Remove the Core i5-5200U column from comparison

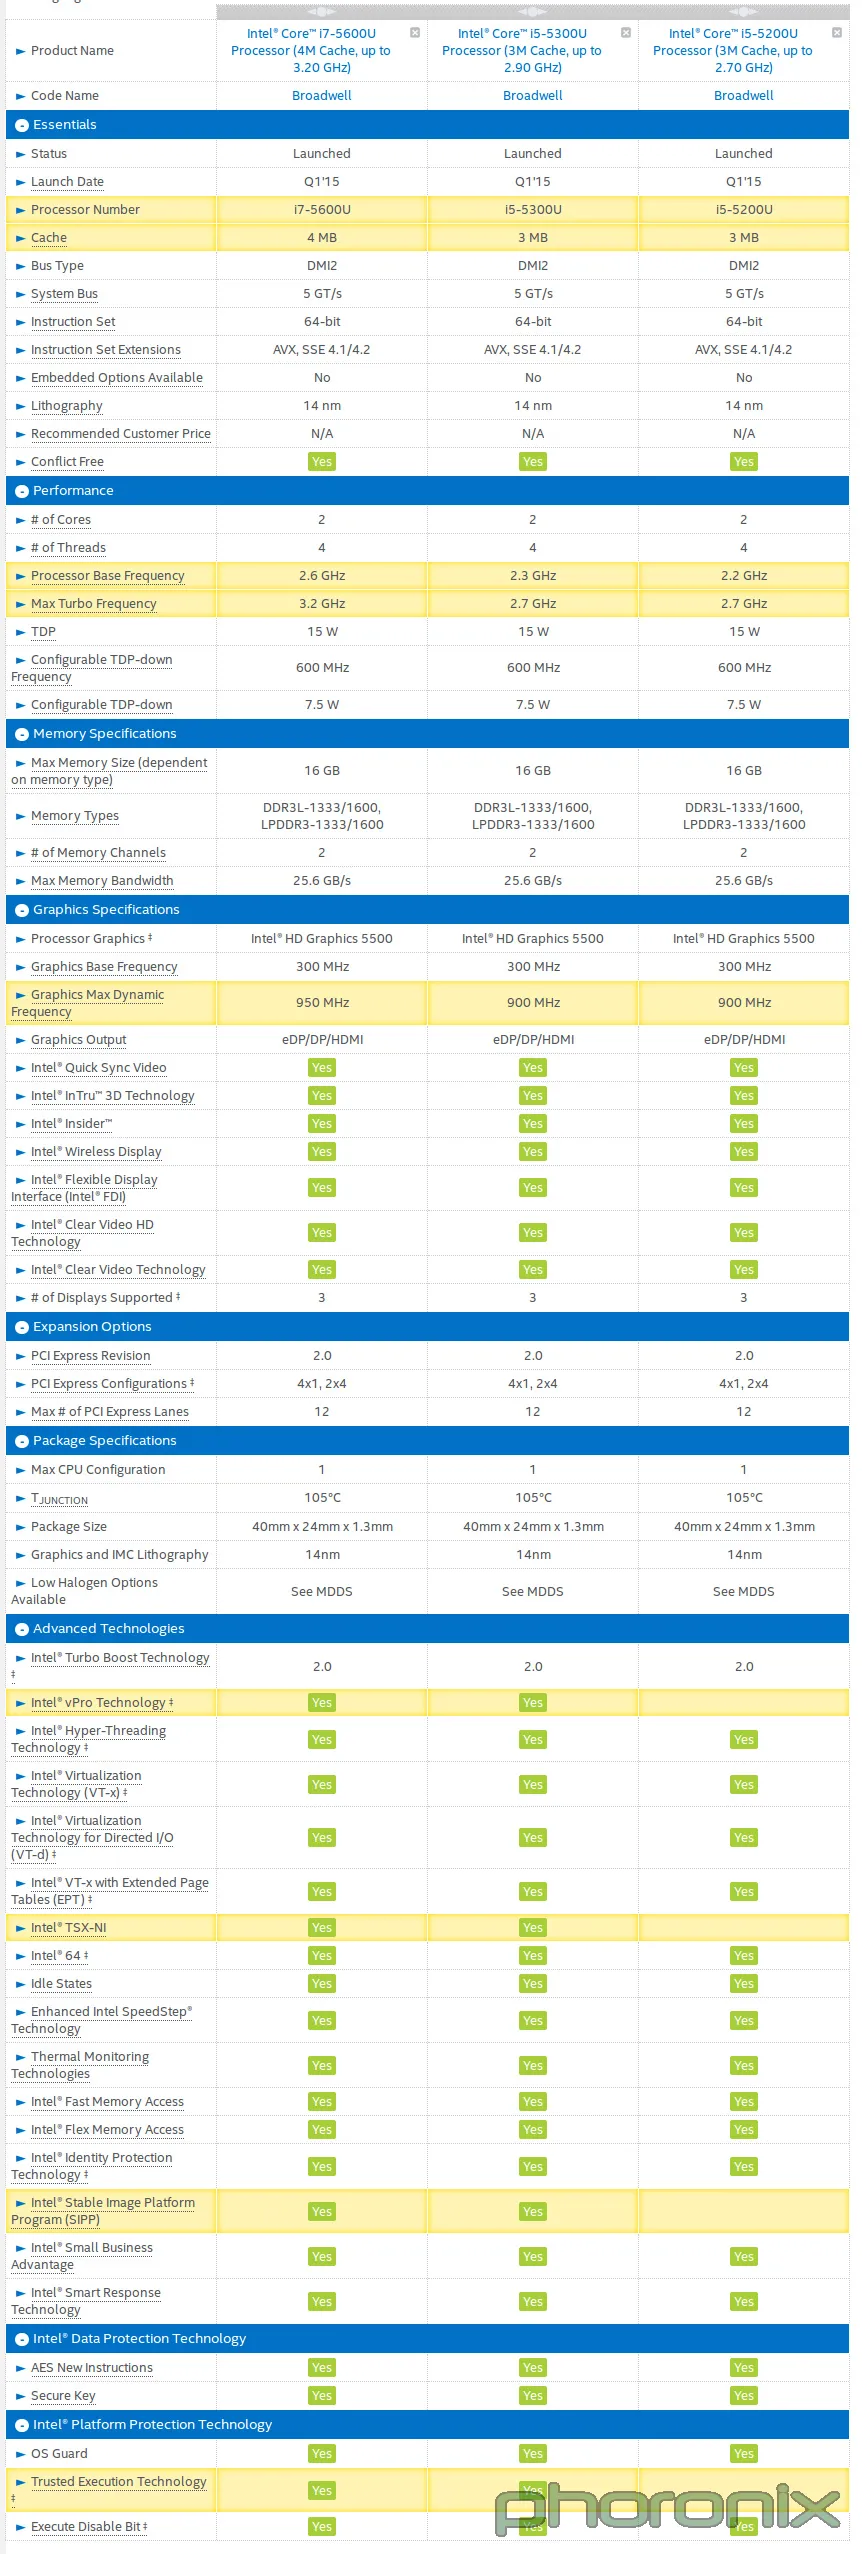click(837, 33)
